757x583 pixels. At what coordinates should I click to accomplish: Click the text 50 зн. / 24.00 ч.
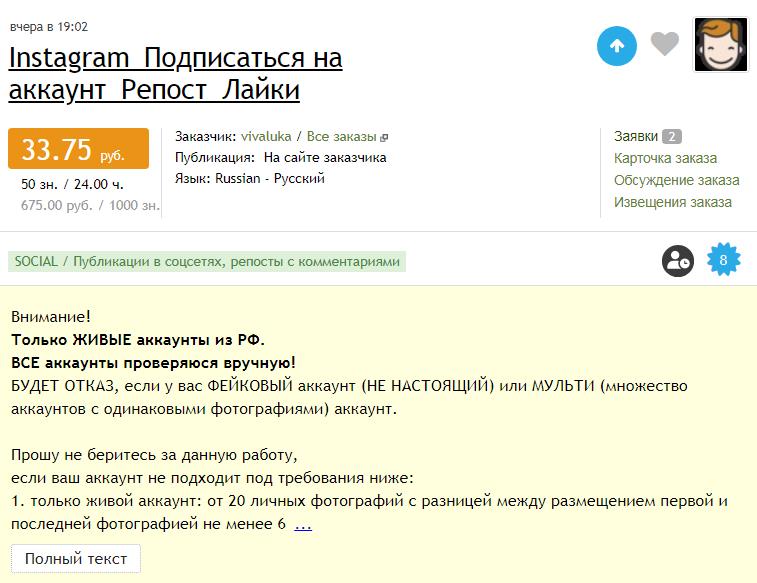[x=72, y=184]
